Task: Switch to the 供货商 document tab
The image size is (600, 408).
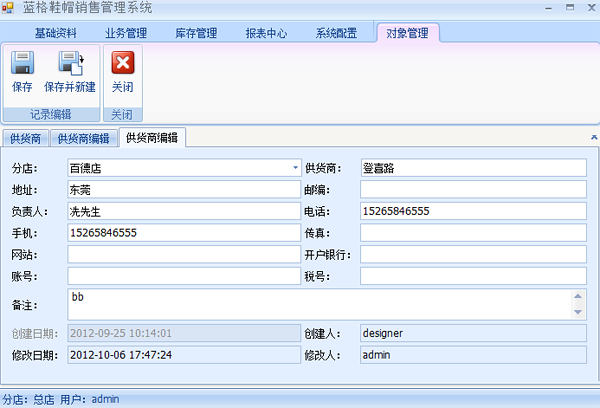Action: click(x=26, y=139)
